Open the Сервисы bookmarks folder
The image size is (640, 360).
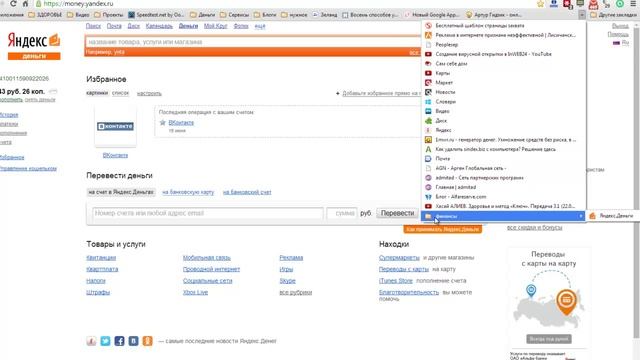(x=235, y=15)
